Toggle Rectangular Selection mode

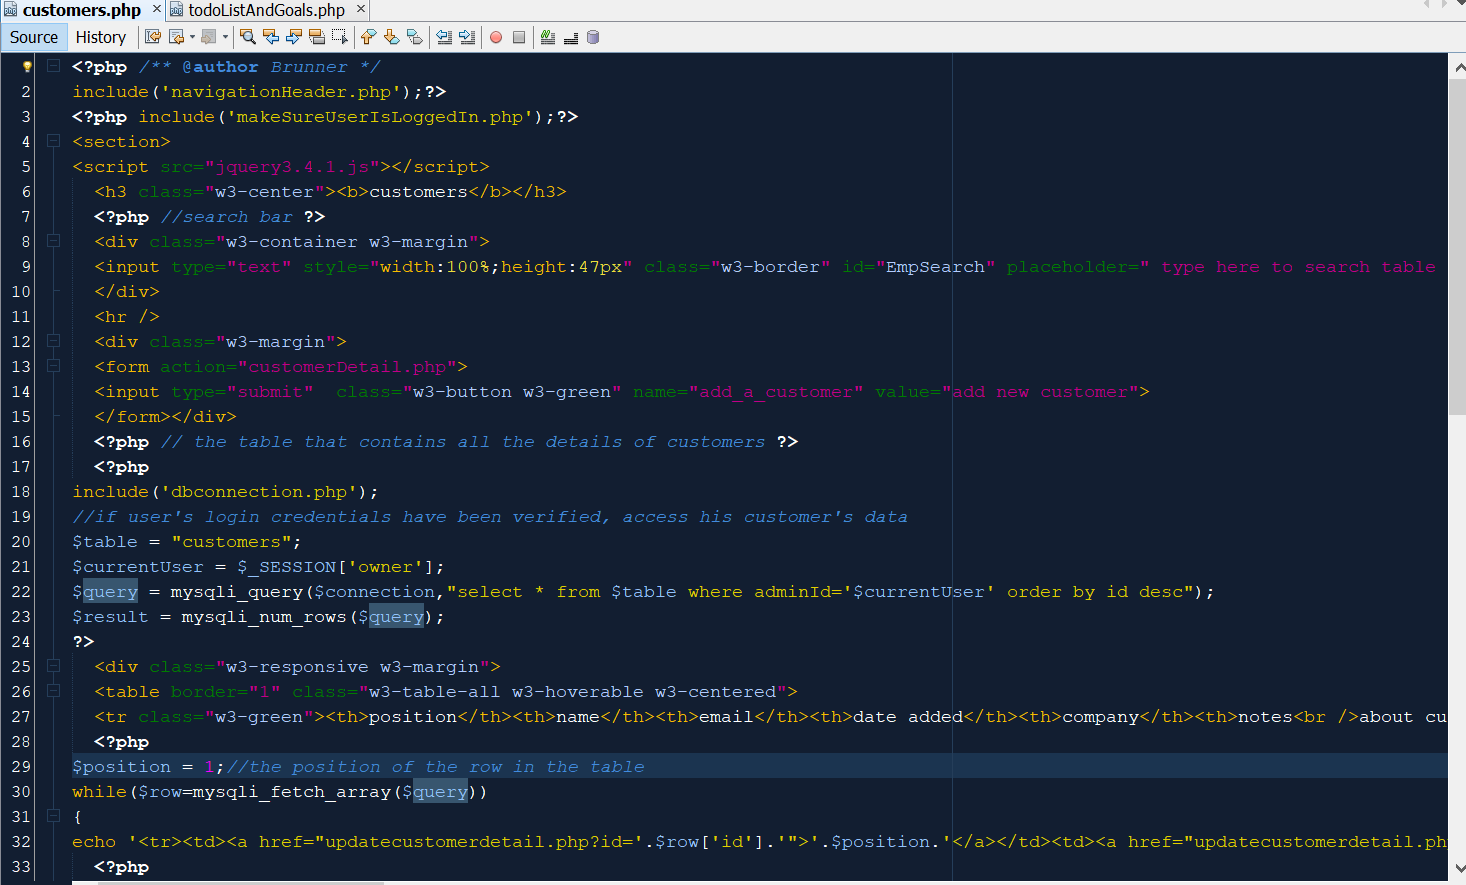pyautogui.click(x=340, y=37)
